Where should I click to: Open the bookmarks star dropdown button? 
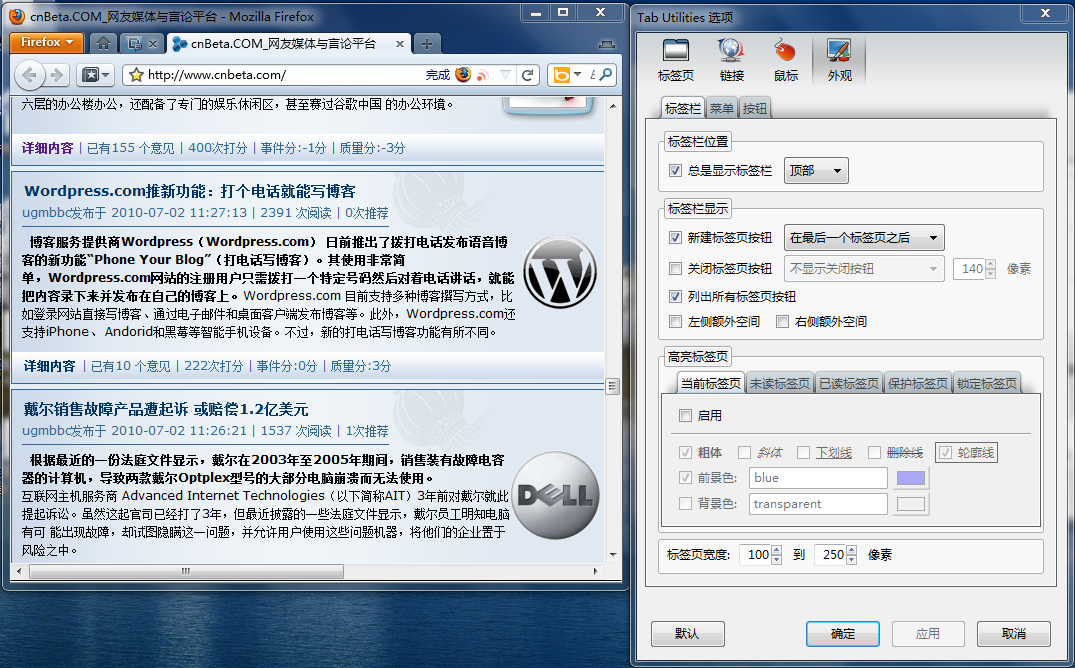click(x=96, y=75)
